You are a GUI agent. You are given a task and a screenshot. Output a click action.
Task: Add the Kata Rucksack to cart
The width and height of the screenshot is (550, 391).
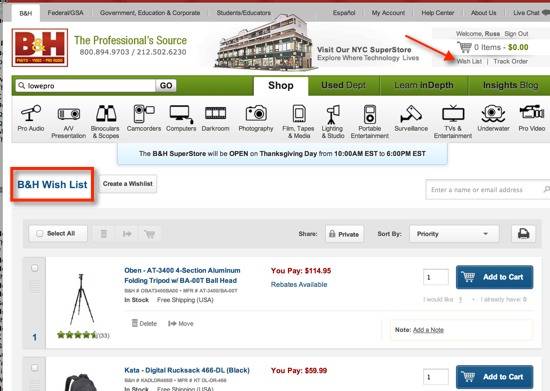tap(495, 377)
